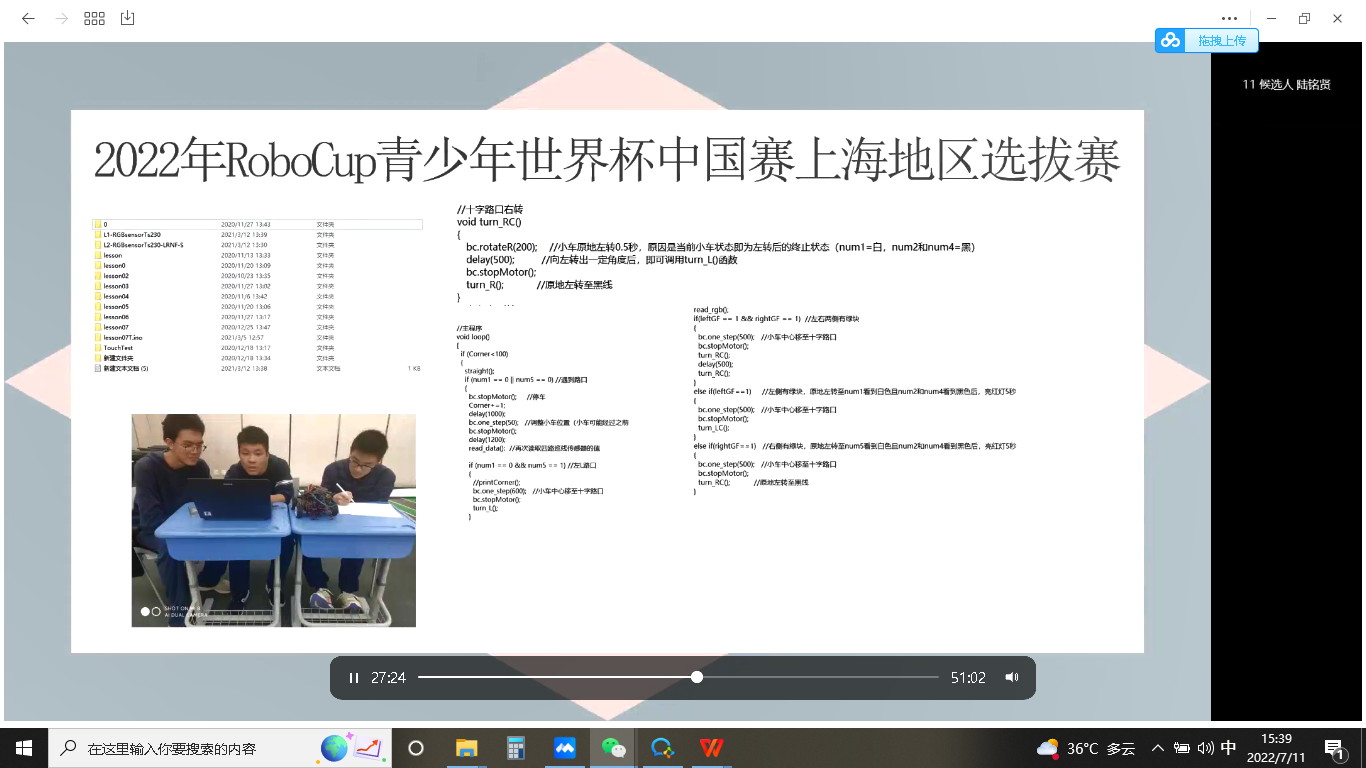Open Cortana circle icon on taskbar
Screen dimensions: 1366x768
tap(416, 748)
